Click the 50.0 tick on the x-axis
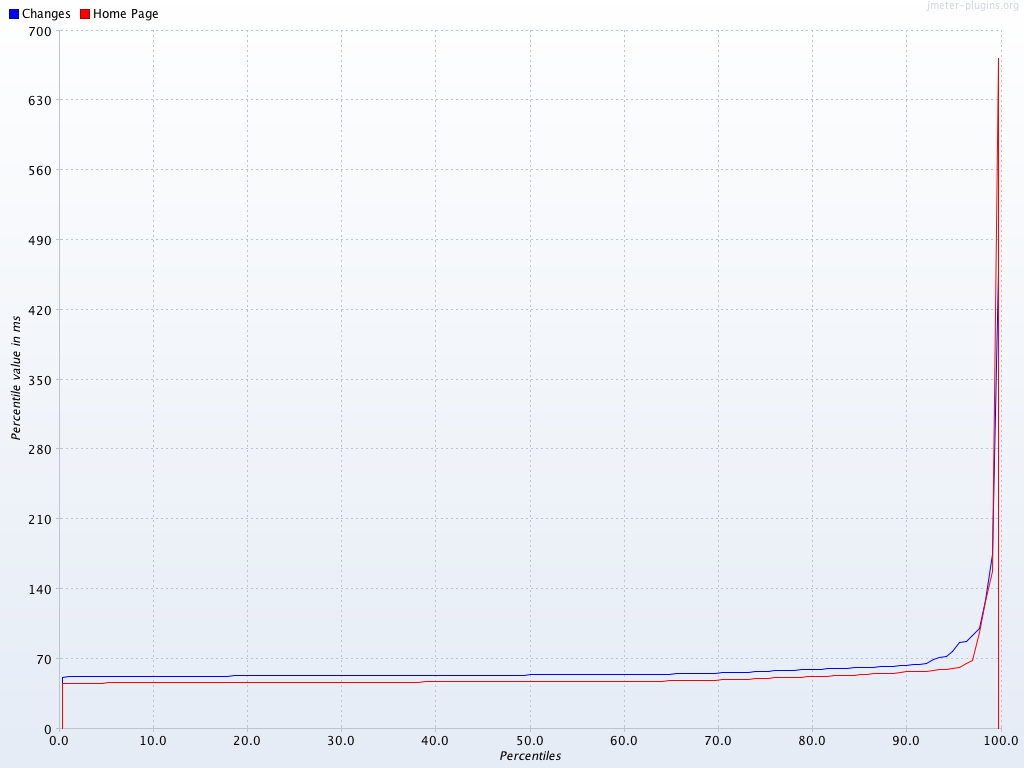 point(530,741)
